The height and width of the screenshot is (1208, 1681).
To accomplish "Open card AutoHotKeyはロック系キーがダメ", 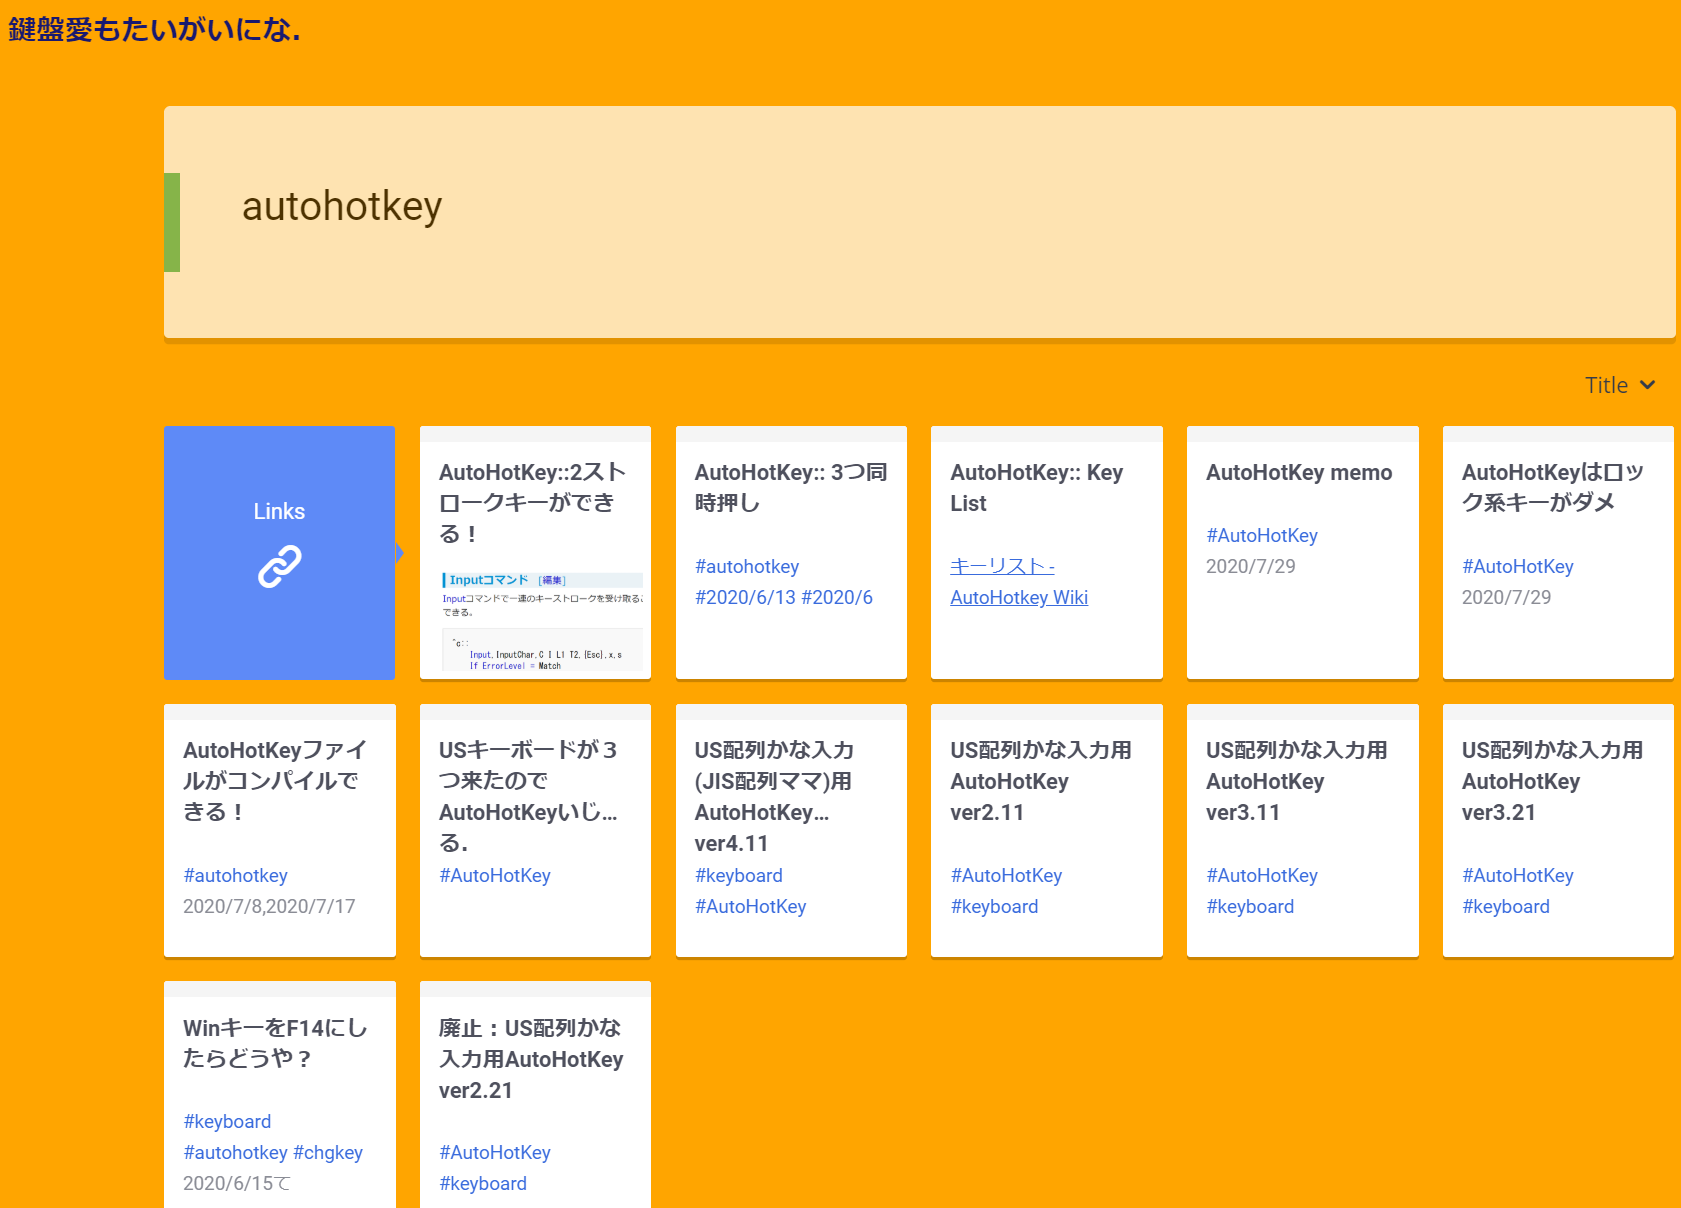I will click(x=1558, y=553).
